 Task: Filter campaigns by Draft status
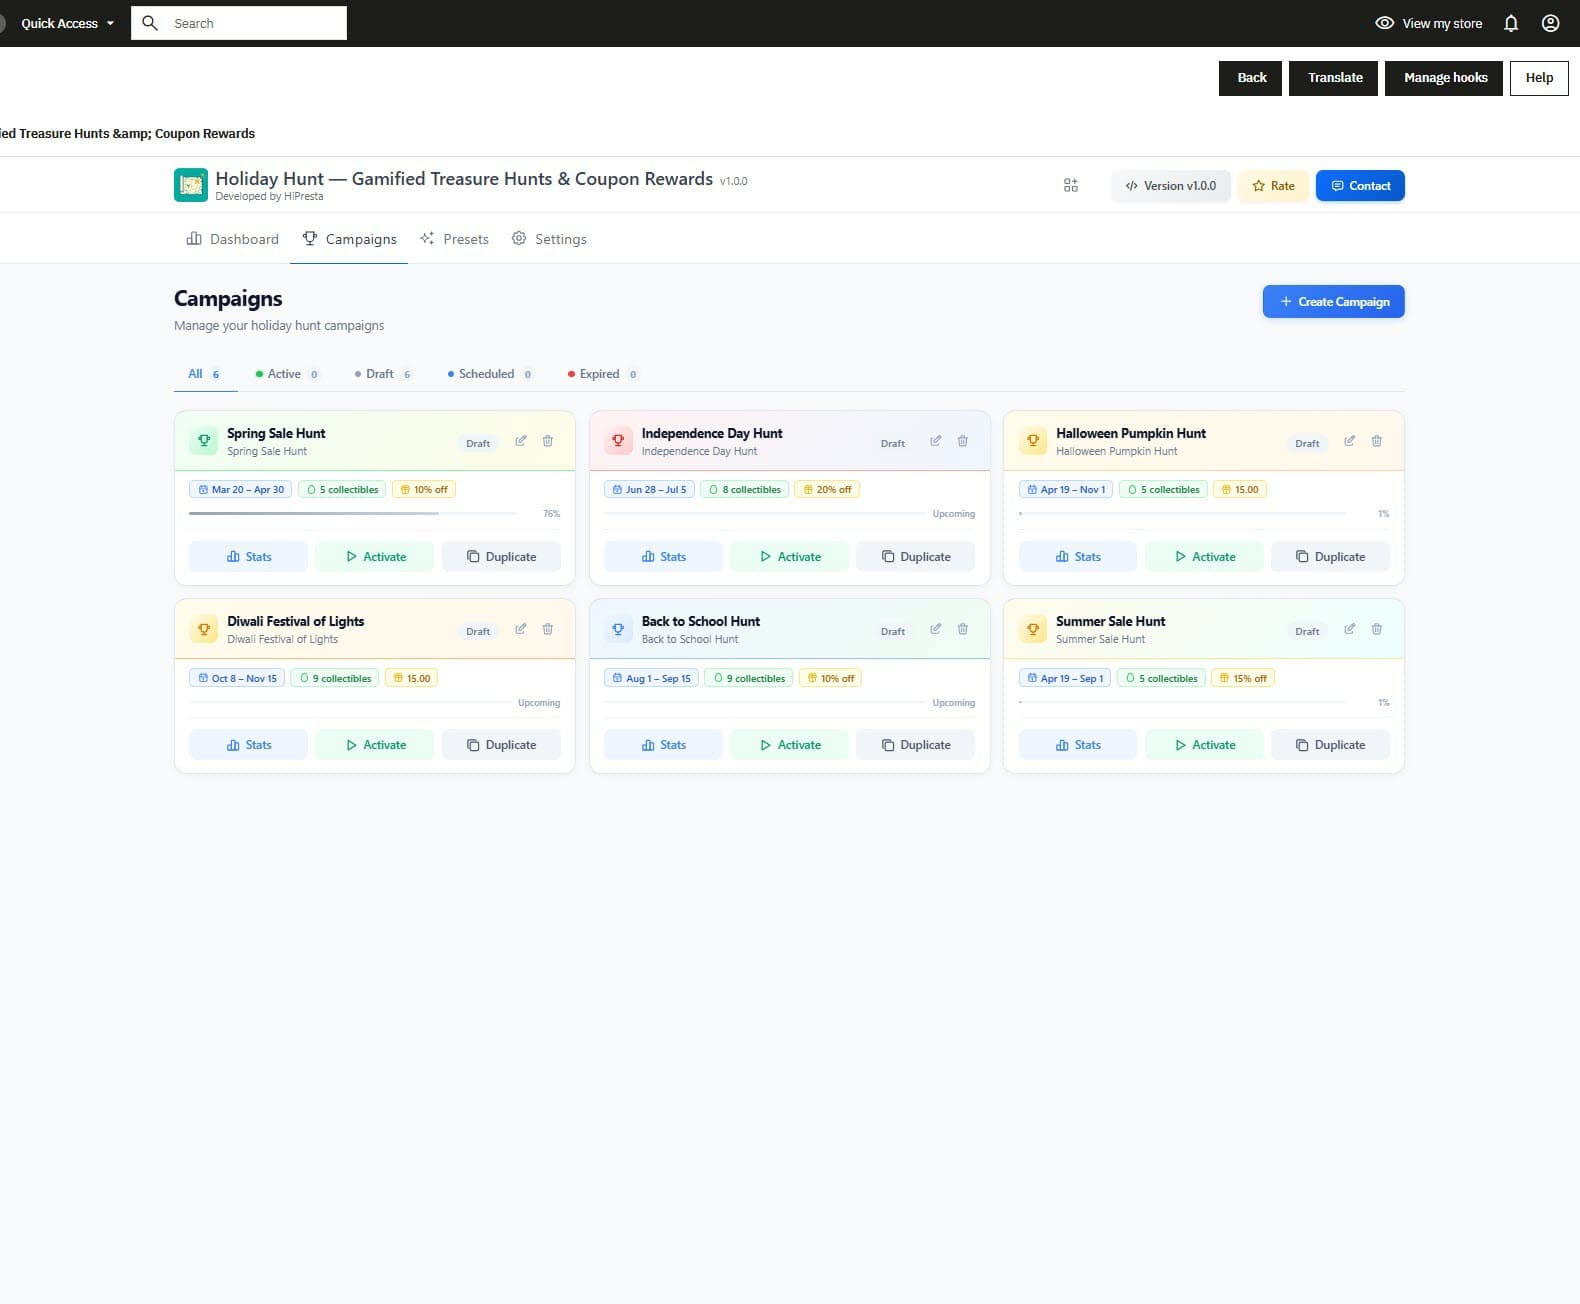coord(383,374)
